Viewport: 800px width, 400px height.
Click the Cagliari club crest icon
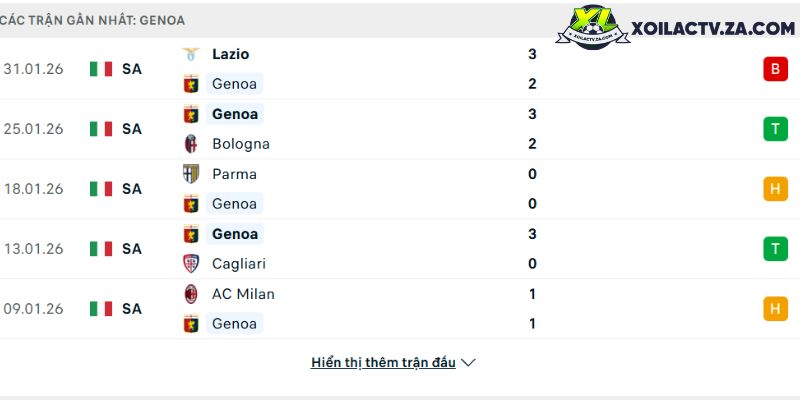click(190, 264)
